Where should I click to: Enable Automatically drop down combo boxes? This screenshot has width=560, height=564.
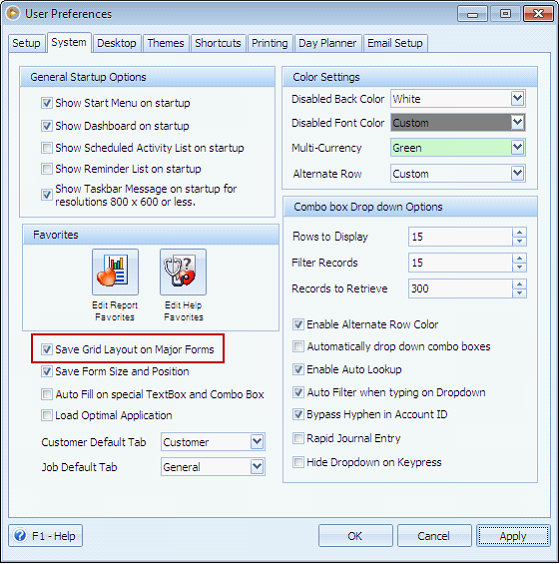coord(298,346)
